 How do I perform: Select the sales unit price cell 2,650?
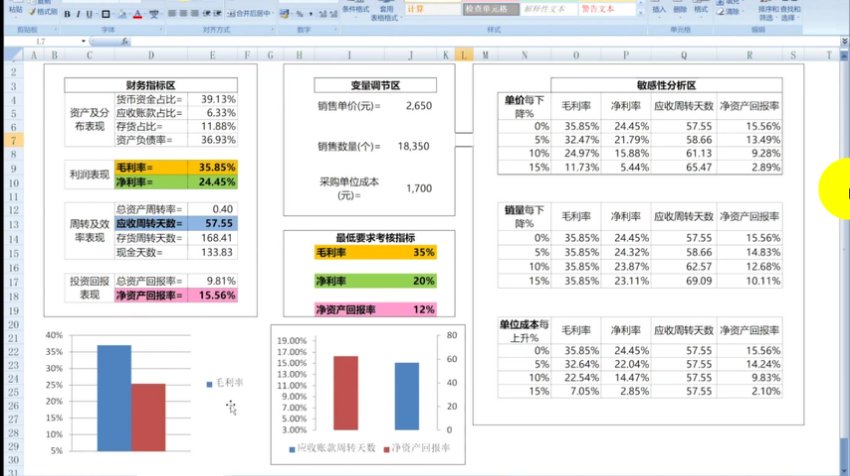420,105
